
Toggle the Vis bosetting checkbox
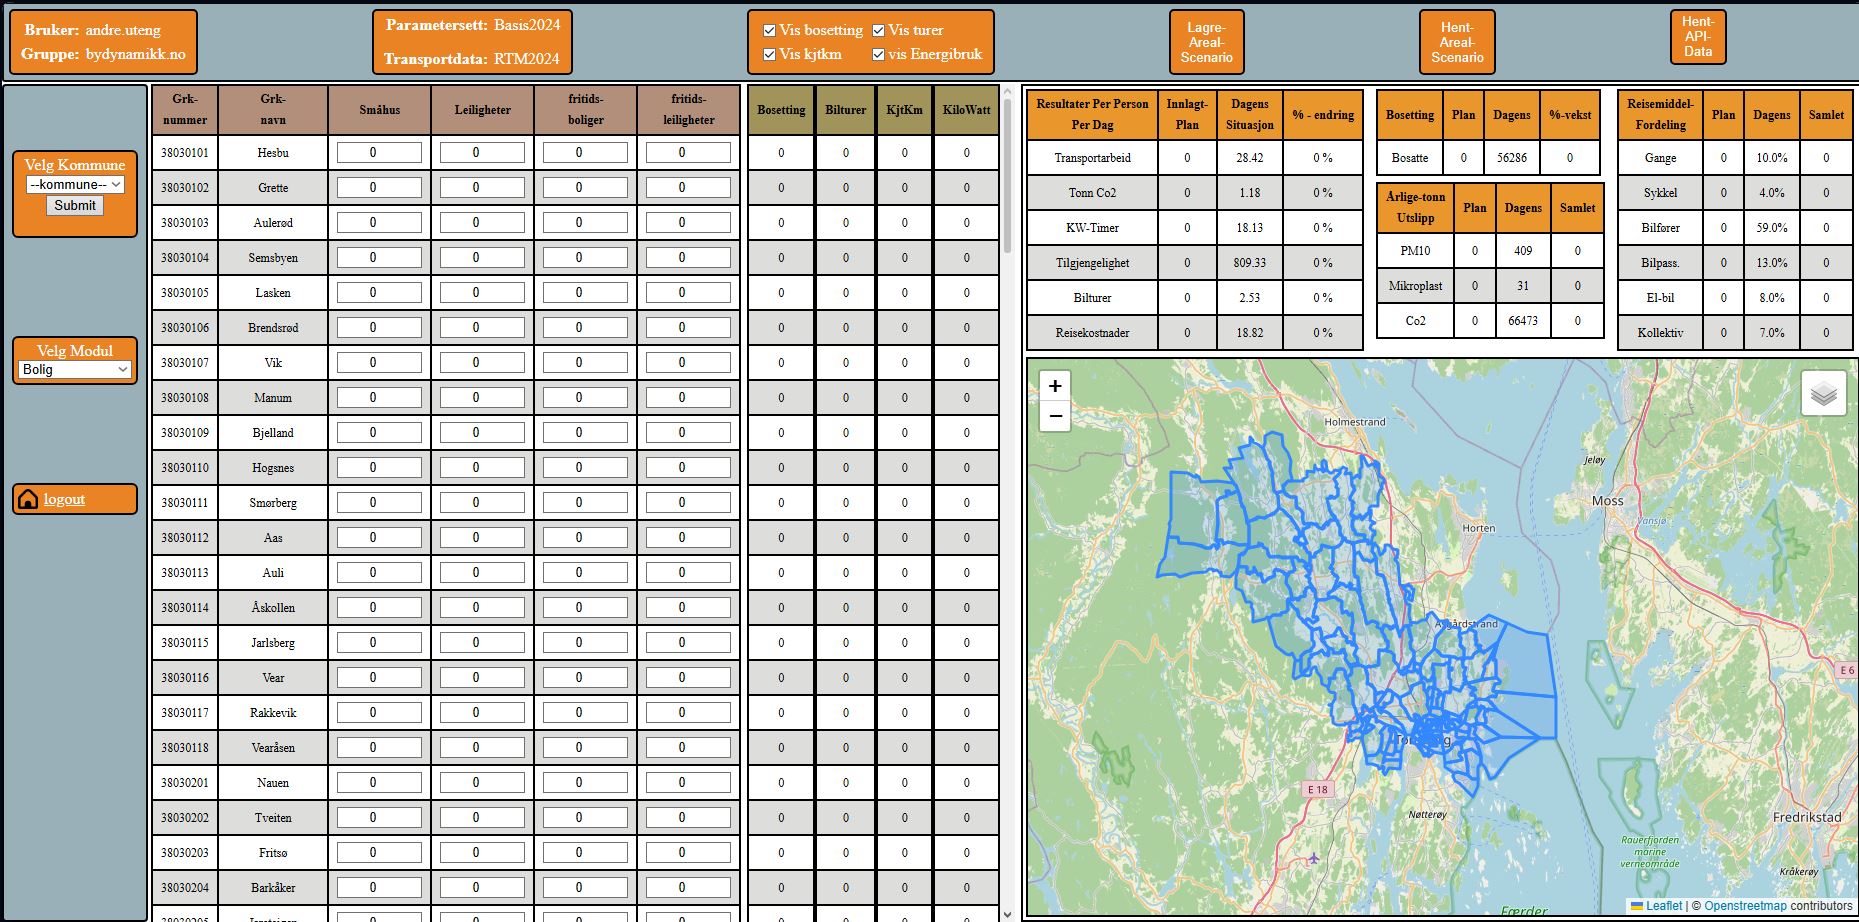(769, 31)
